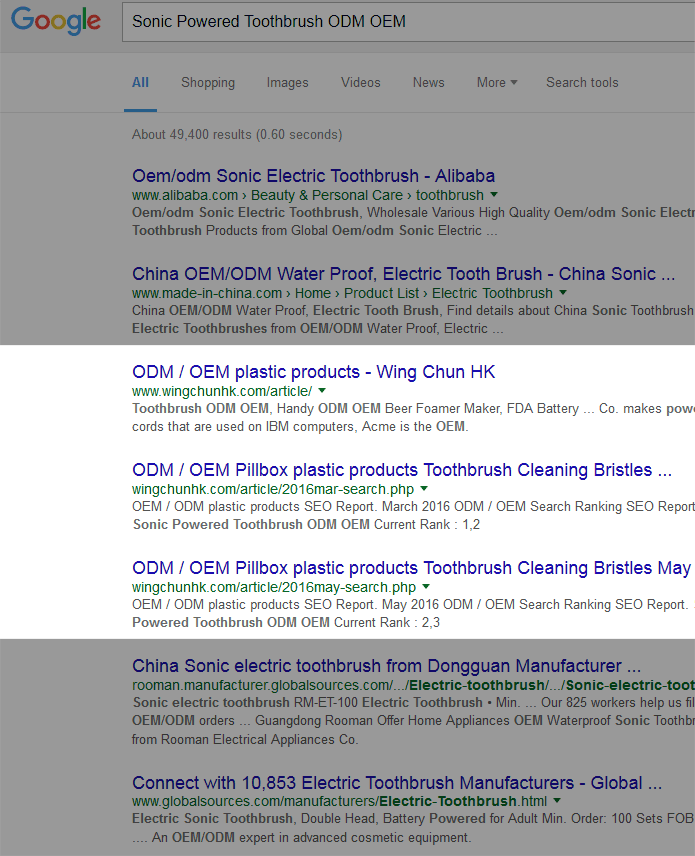The width and height of the screenshot is (695, 856).
Task: Expand dropdown arrow beside 2016mar-search.php URL
Action: (424, 488)
